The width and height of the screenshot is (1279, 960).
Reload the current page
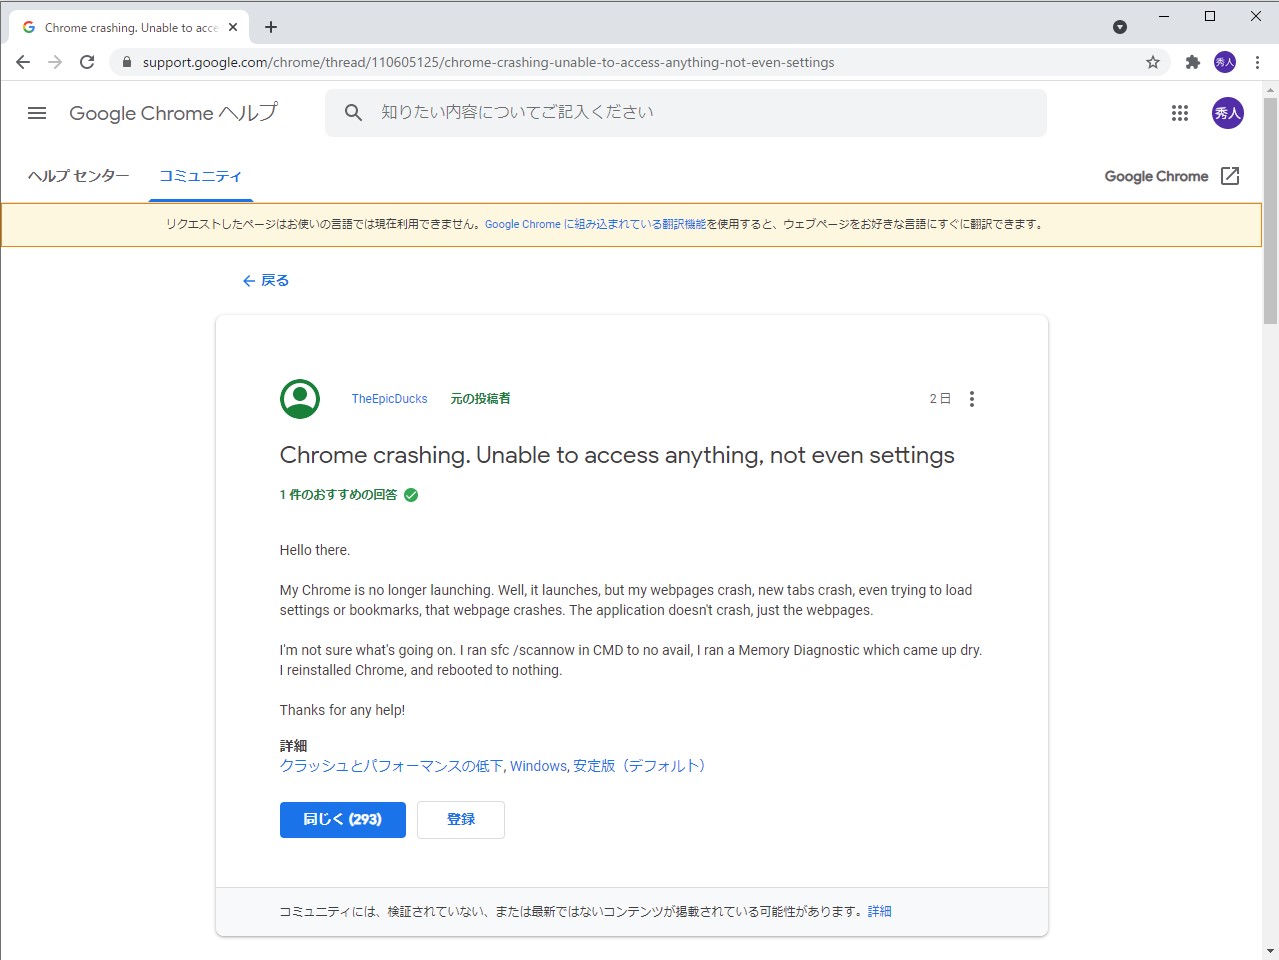[87, 61]
